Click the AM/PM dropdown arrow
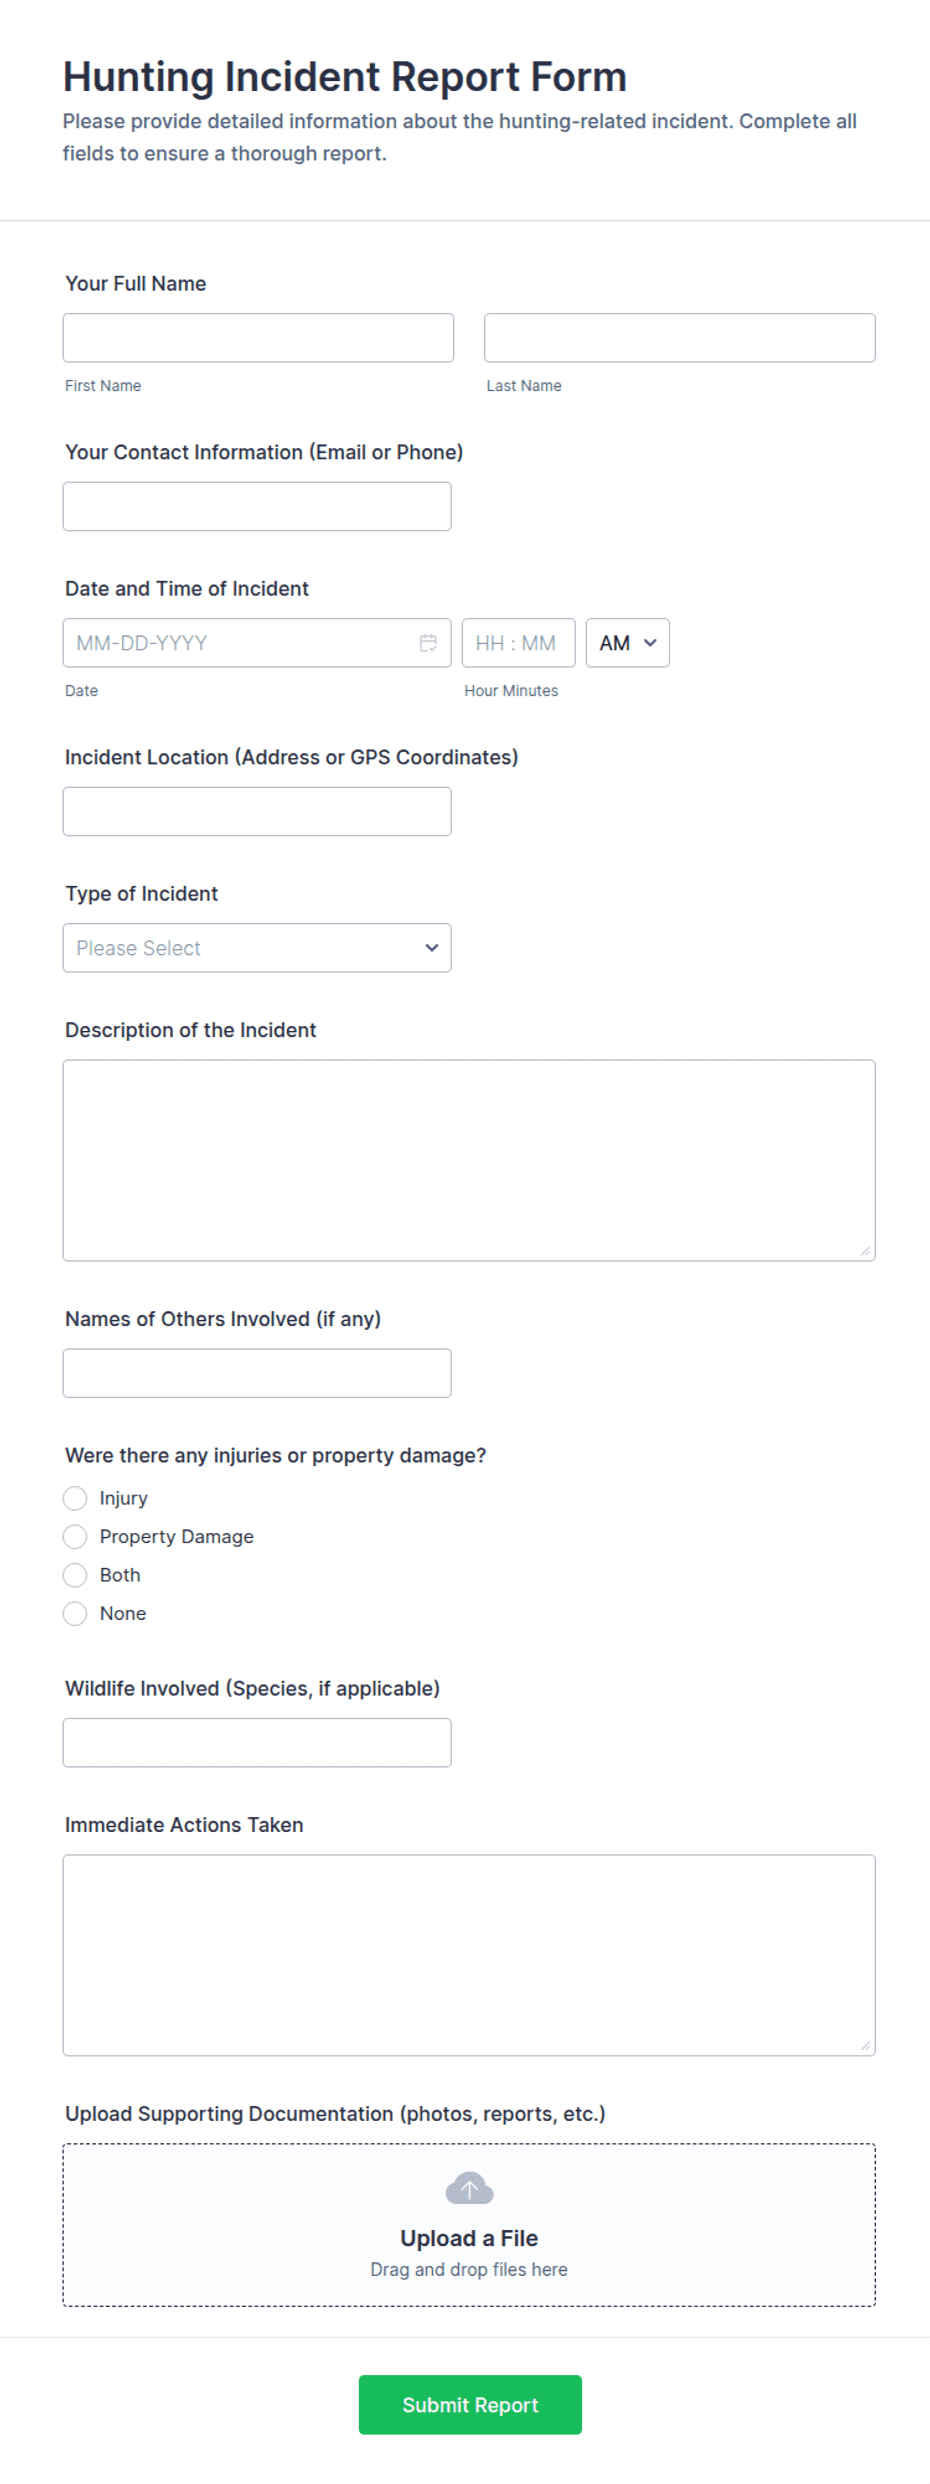 tap(650, 643)
